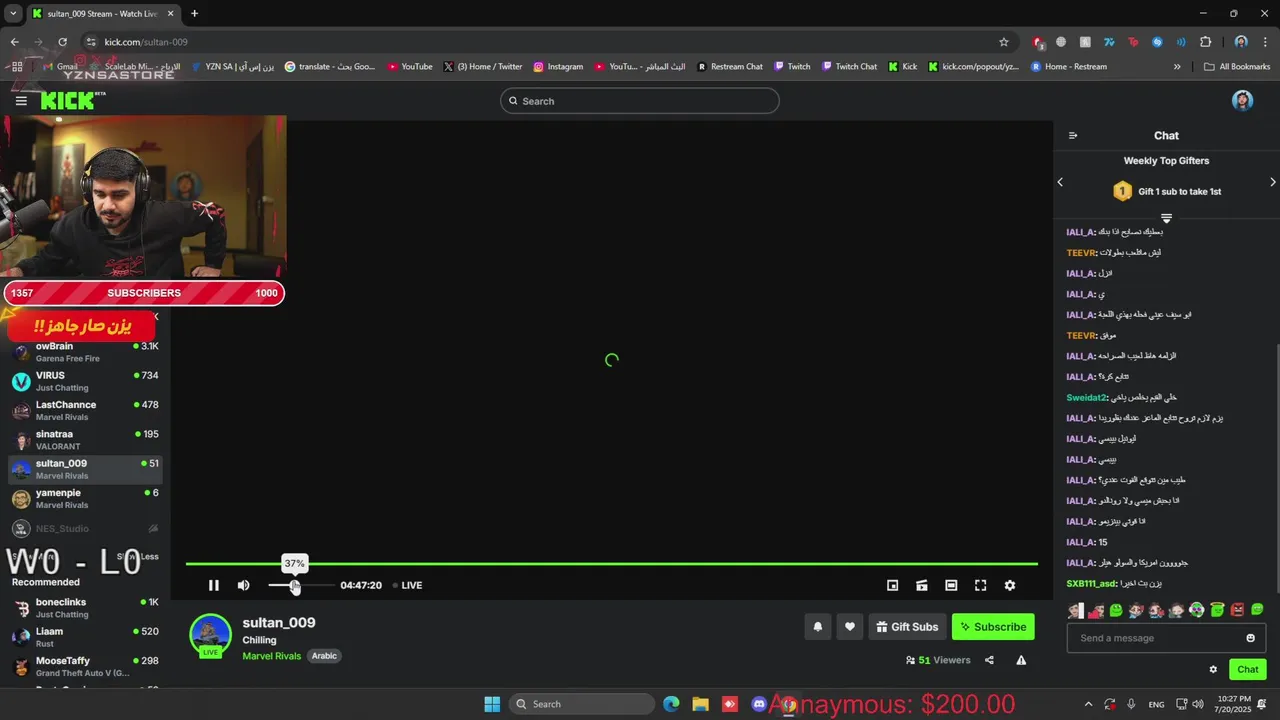Mute the stream with the speaker icon
This screenshot has width=1280, height=720.
(x=243, y=585)
